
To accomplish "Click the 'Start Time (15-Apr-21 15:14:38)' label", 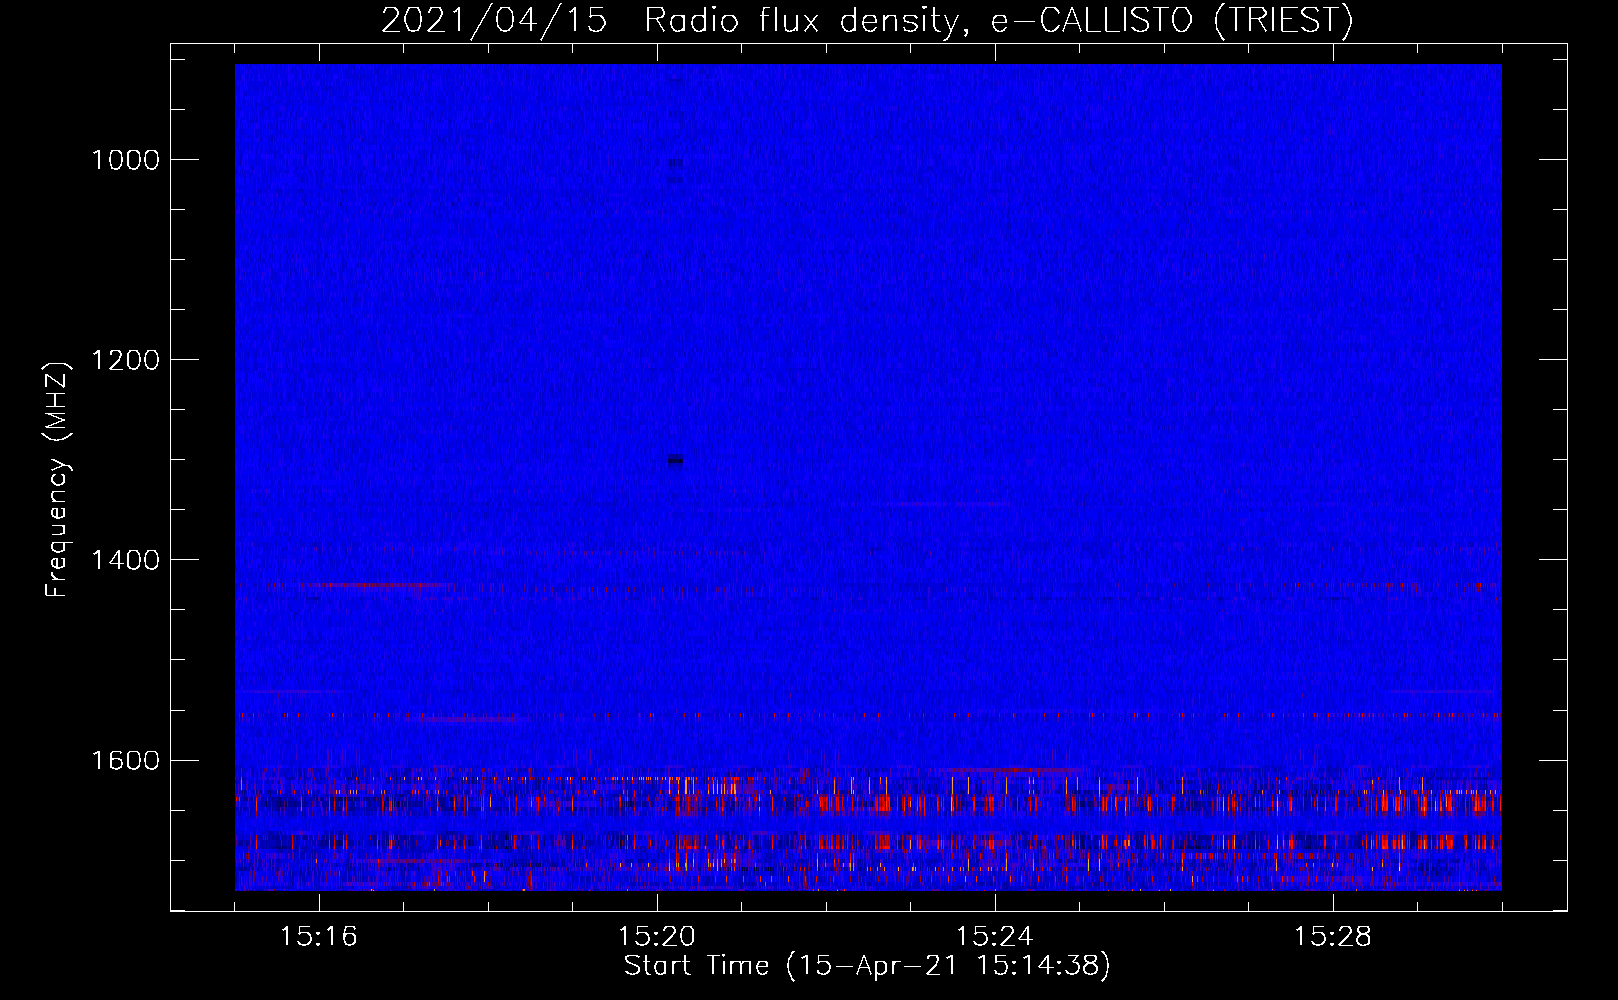I will pyautogui.click(x=867, y=966).
